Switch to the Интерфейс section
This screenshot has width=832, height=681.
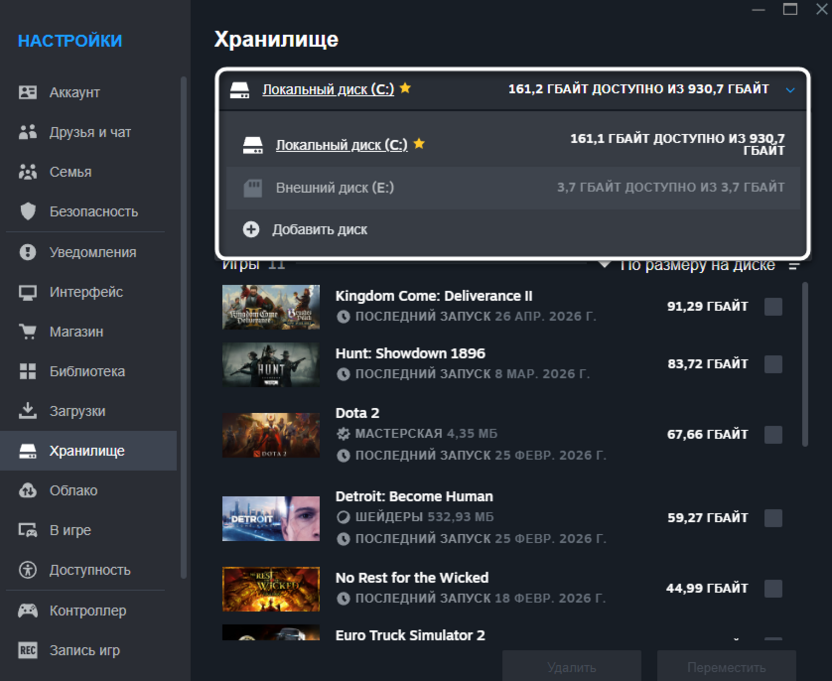tap(89, 292)
